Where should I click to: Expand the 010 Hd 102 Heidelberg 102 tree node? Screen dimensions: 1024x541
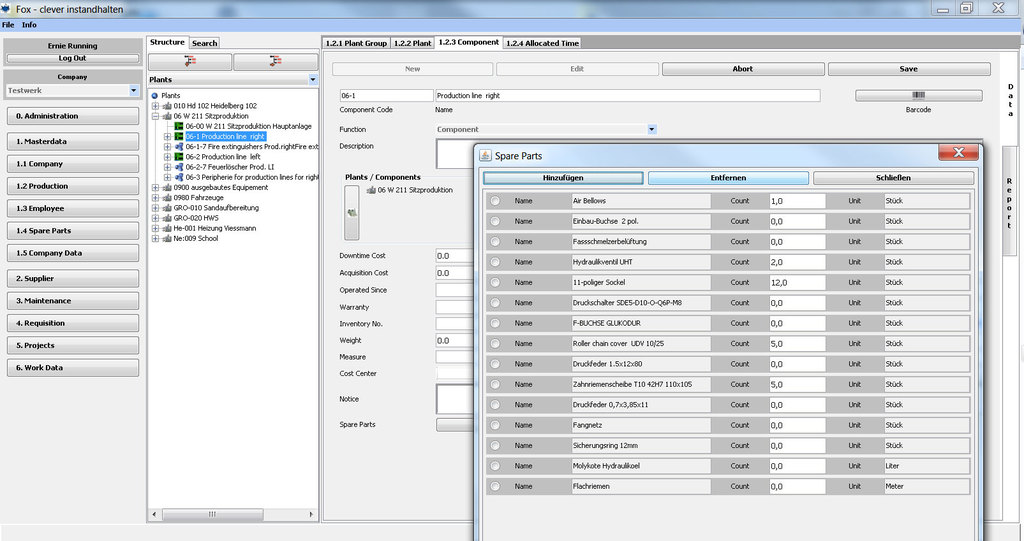[155, 106]
